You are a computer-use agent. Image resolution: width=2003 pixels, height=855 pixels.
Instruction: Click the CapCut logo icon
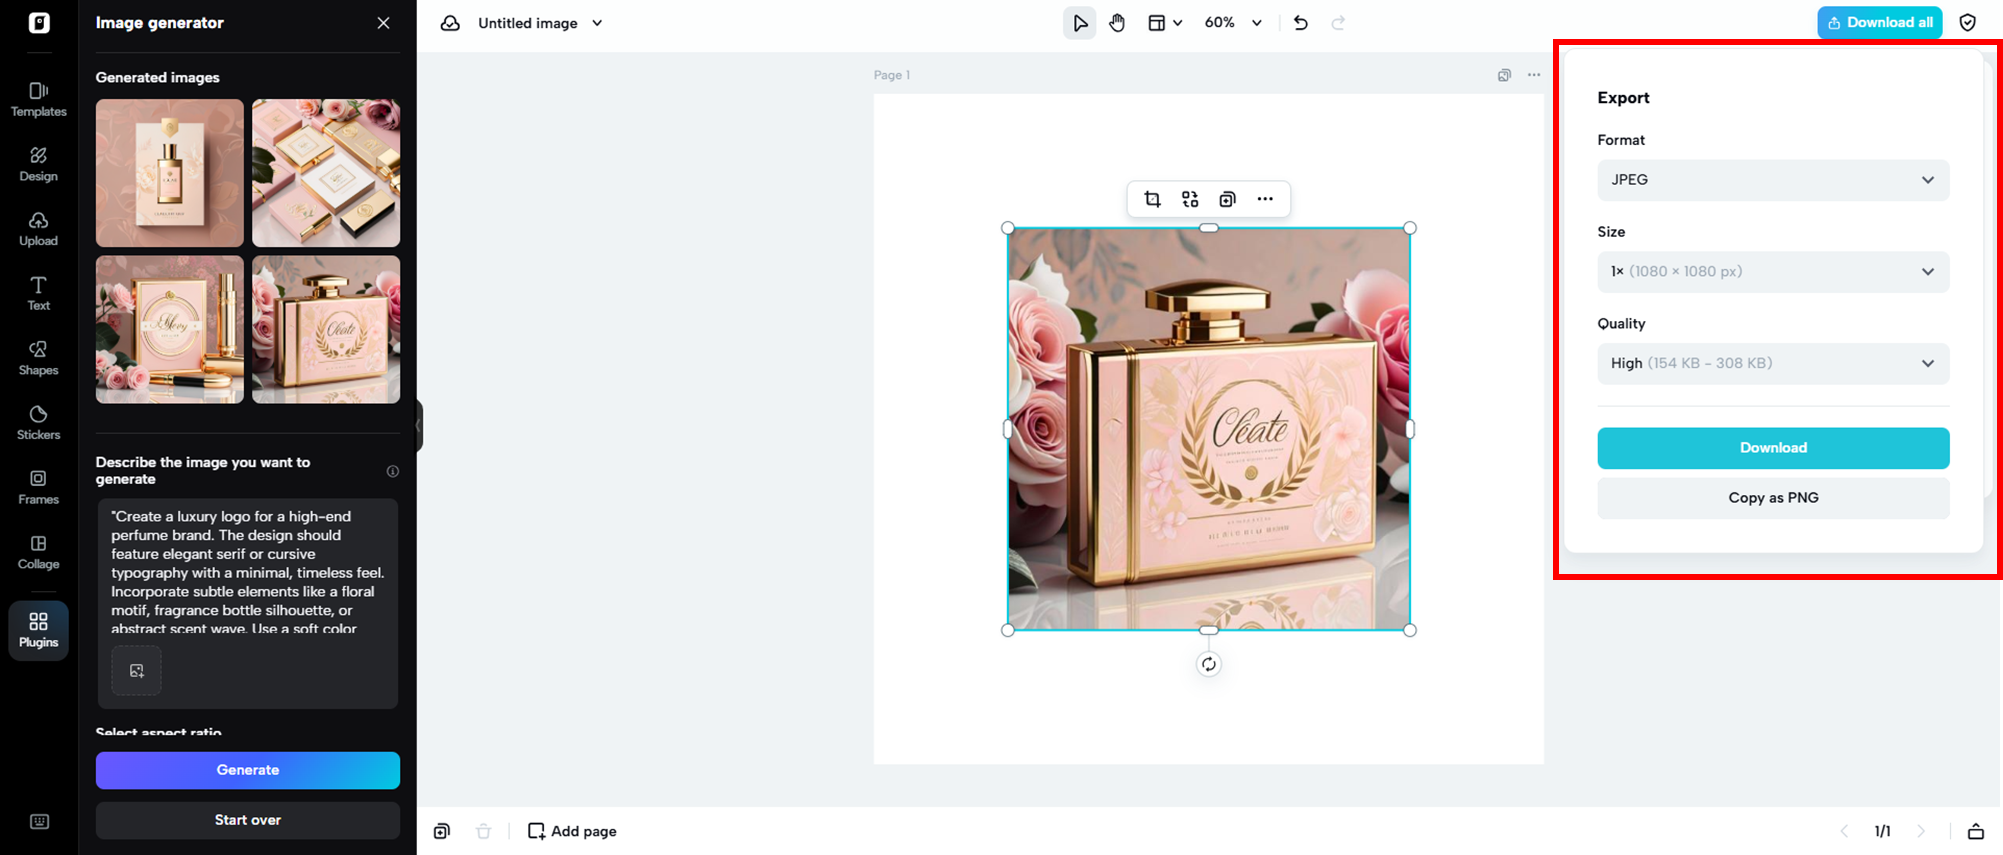[39, 22]
